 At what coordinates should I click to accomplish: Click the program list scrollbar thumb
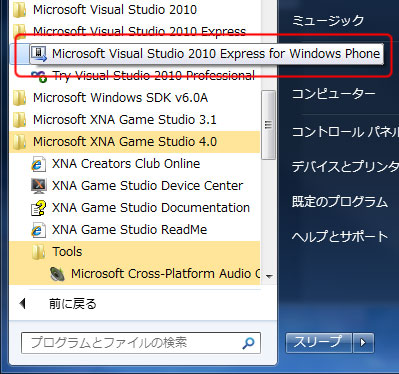[x=268, y=125]
